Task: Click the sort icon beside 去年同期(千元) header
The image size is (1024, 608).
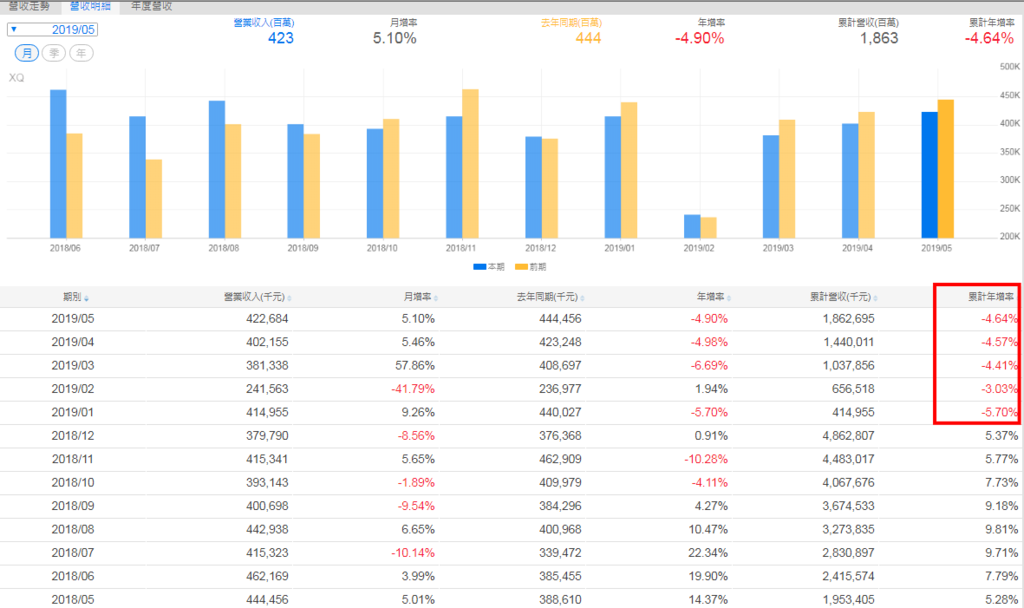Action: coord(582,298)
